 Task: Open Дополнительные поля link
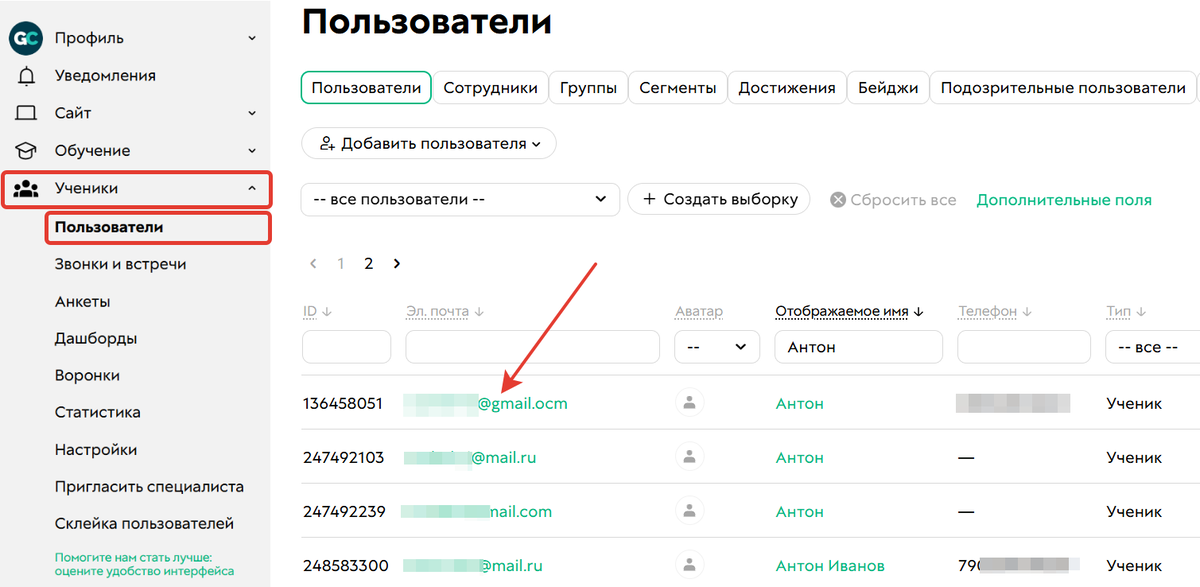pyautogui.click(x=1063, y=199)
